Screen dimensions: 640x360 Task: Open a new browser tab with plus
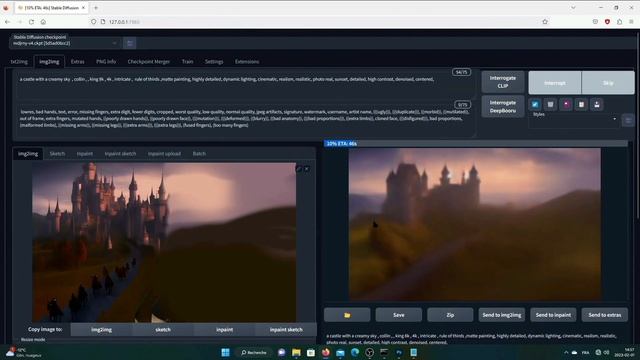(96, 8)
